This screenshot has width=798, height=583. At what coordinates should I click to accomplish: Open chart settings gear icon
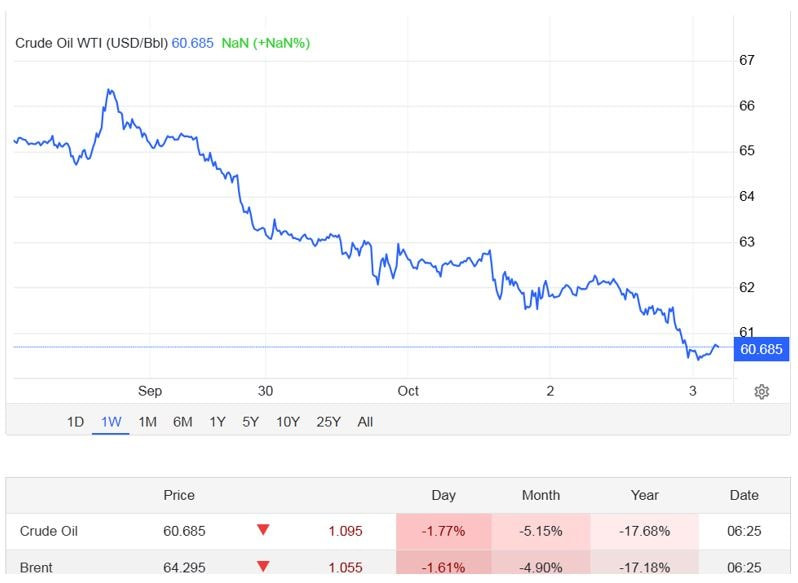pos(761,391)
